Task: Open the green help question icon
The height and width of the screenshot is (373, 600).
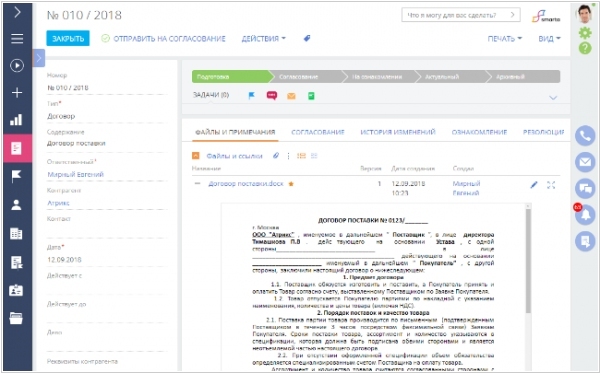Action: pos(585,48)
